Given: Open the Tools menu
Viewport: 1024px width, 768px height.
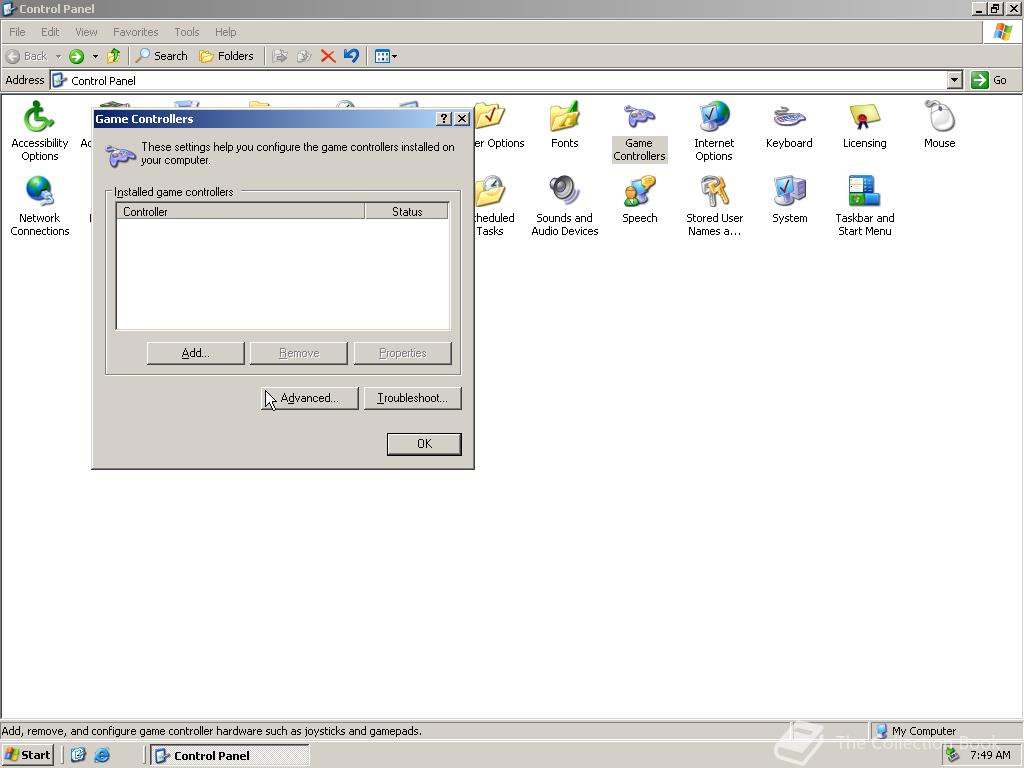Looking at the screenshot, I should pyautogui.click(x=186, y=31).
